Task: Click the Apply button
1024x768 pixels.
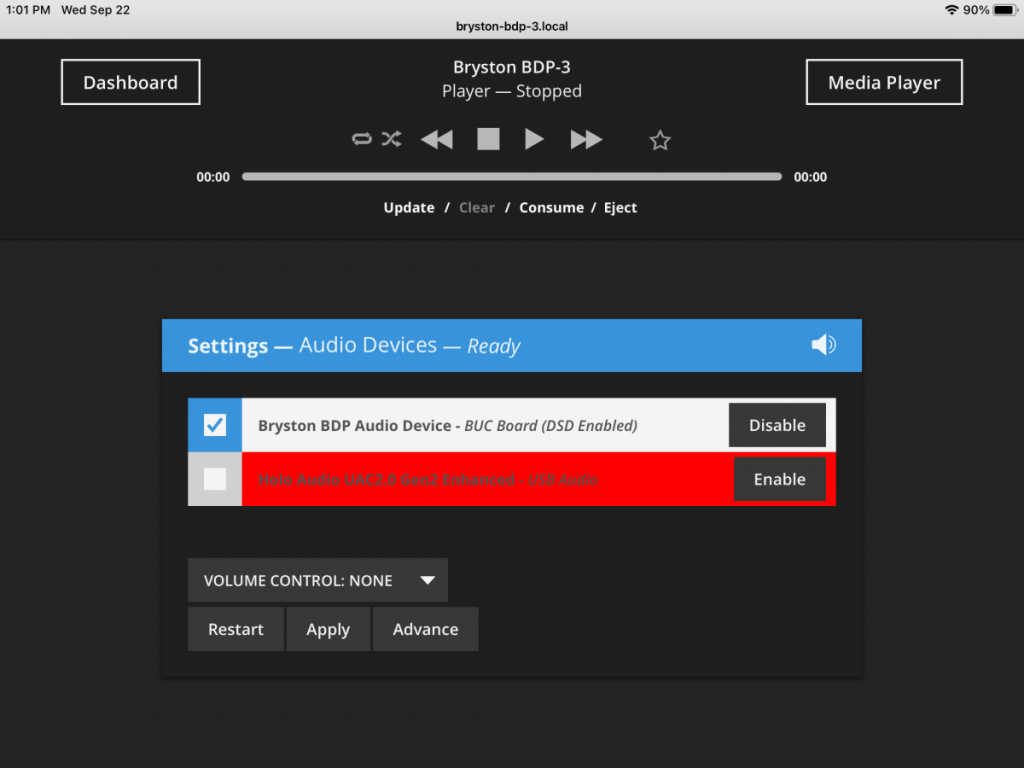Action: click(x=328, y=629)
